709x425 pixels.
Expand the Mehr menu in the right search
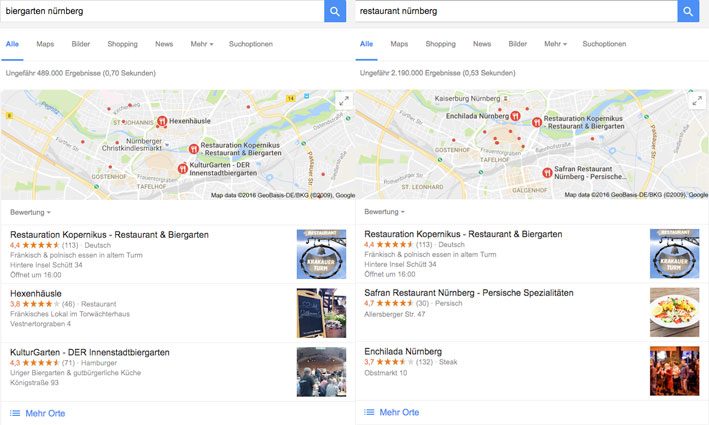pyautogui.click(x=555, y=44)
